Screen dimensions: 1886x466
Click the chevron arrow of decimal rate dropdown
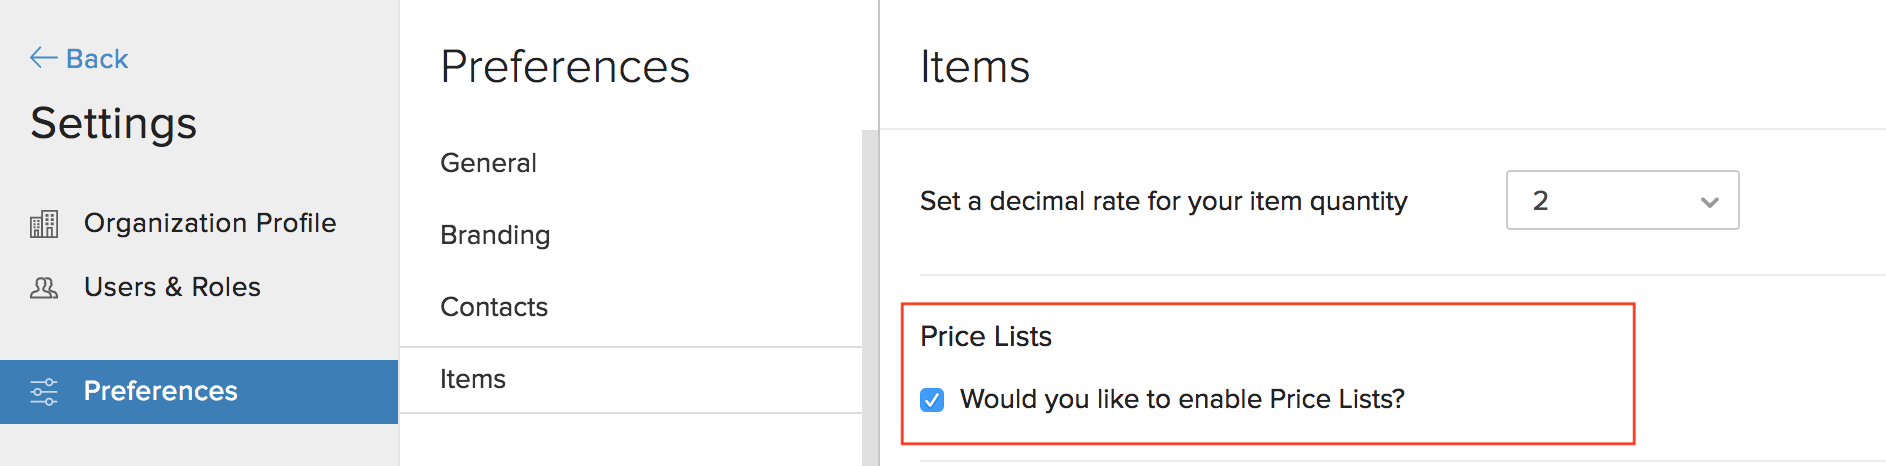[1709, 202]
